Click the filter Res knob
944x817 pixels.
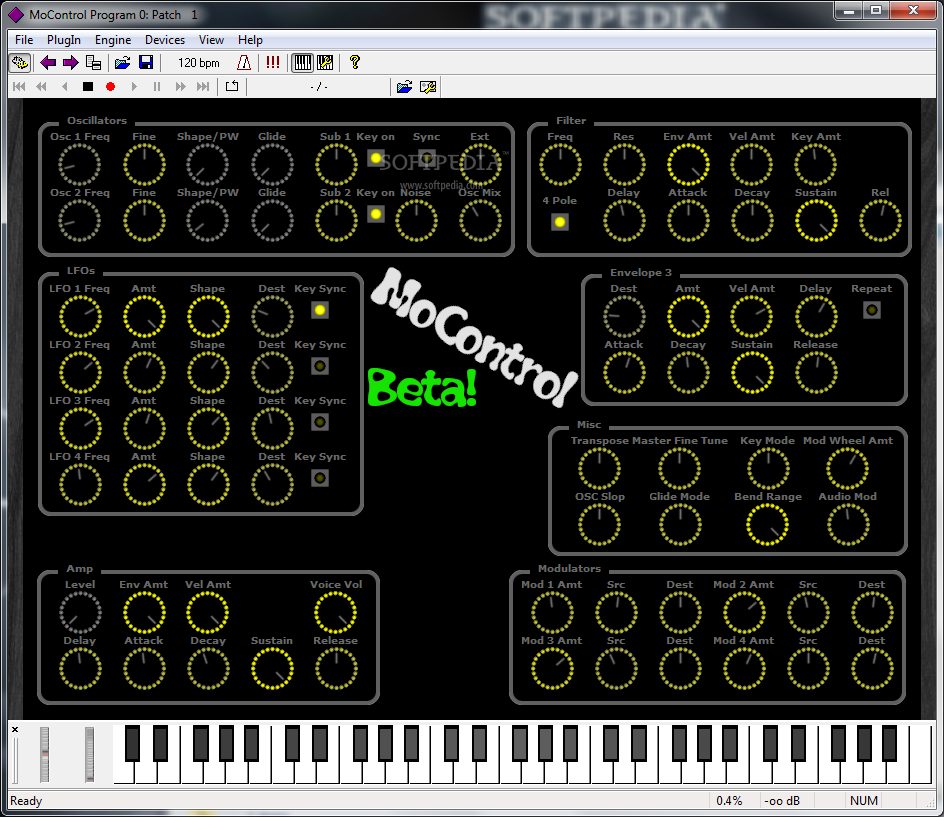tap(624, 165)
